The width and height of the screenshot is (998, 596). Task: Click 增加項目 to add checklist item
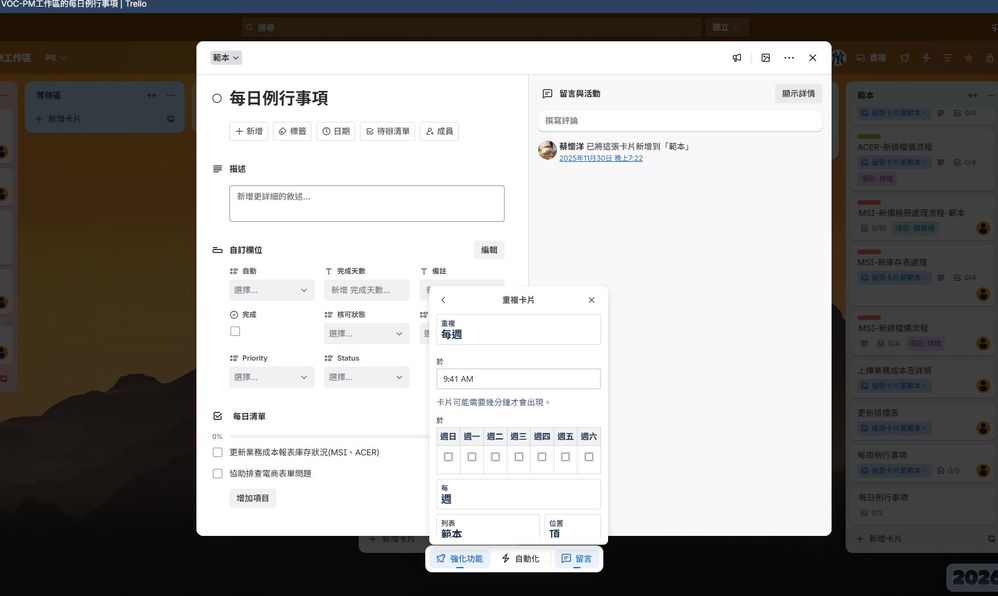pyautogui.click(x=252, y=497)
